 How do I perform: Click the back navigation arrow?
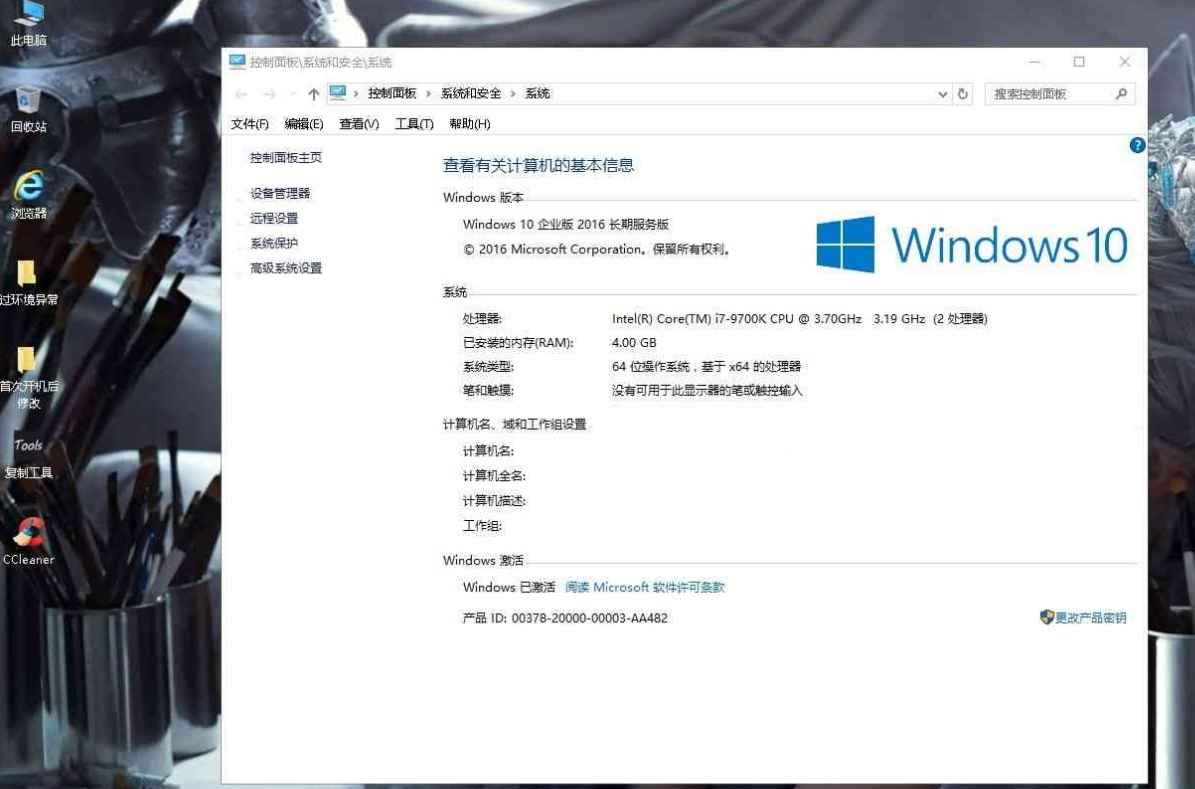(x=241, y=93)
